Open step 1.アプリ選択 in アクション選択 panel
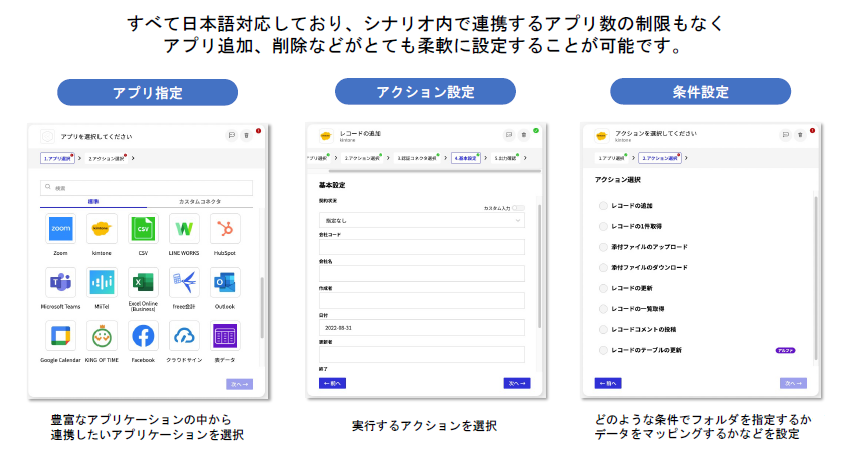The height and width of the screenshot is (450, 851). [x=611, y=158]
